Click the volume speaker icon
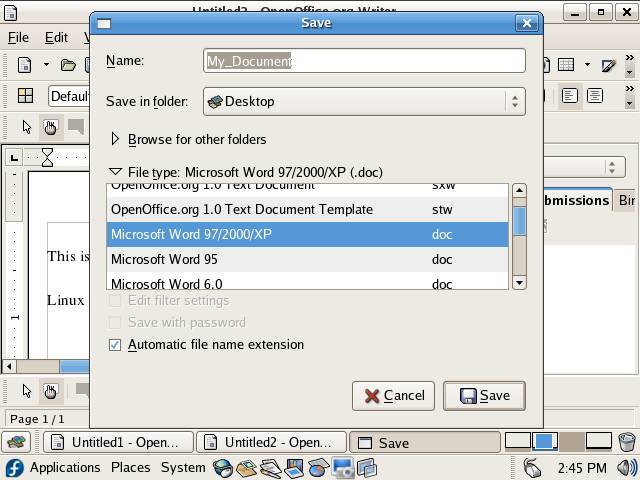 coord(626,467)
